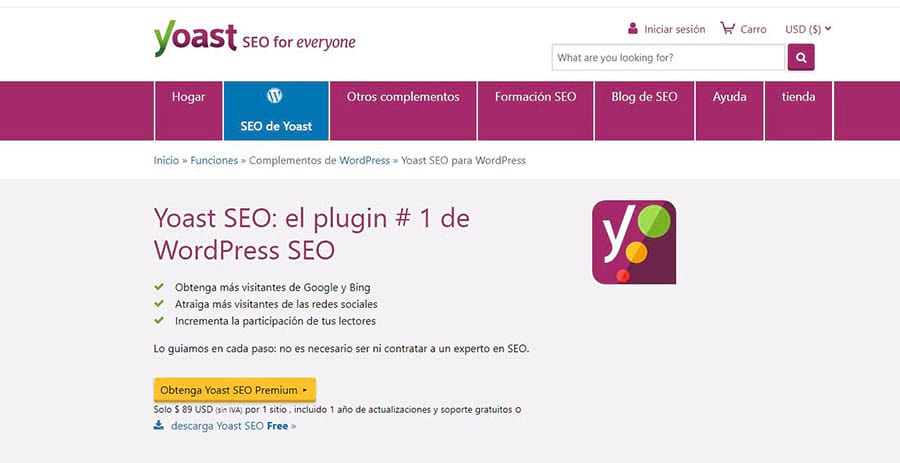Select the Hogar navigation item
Screen dimensions: 900x463
[x=188, y=97]
